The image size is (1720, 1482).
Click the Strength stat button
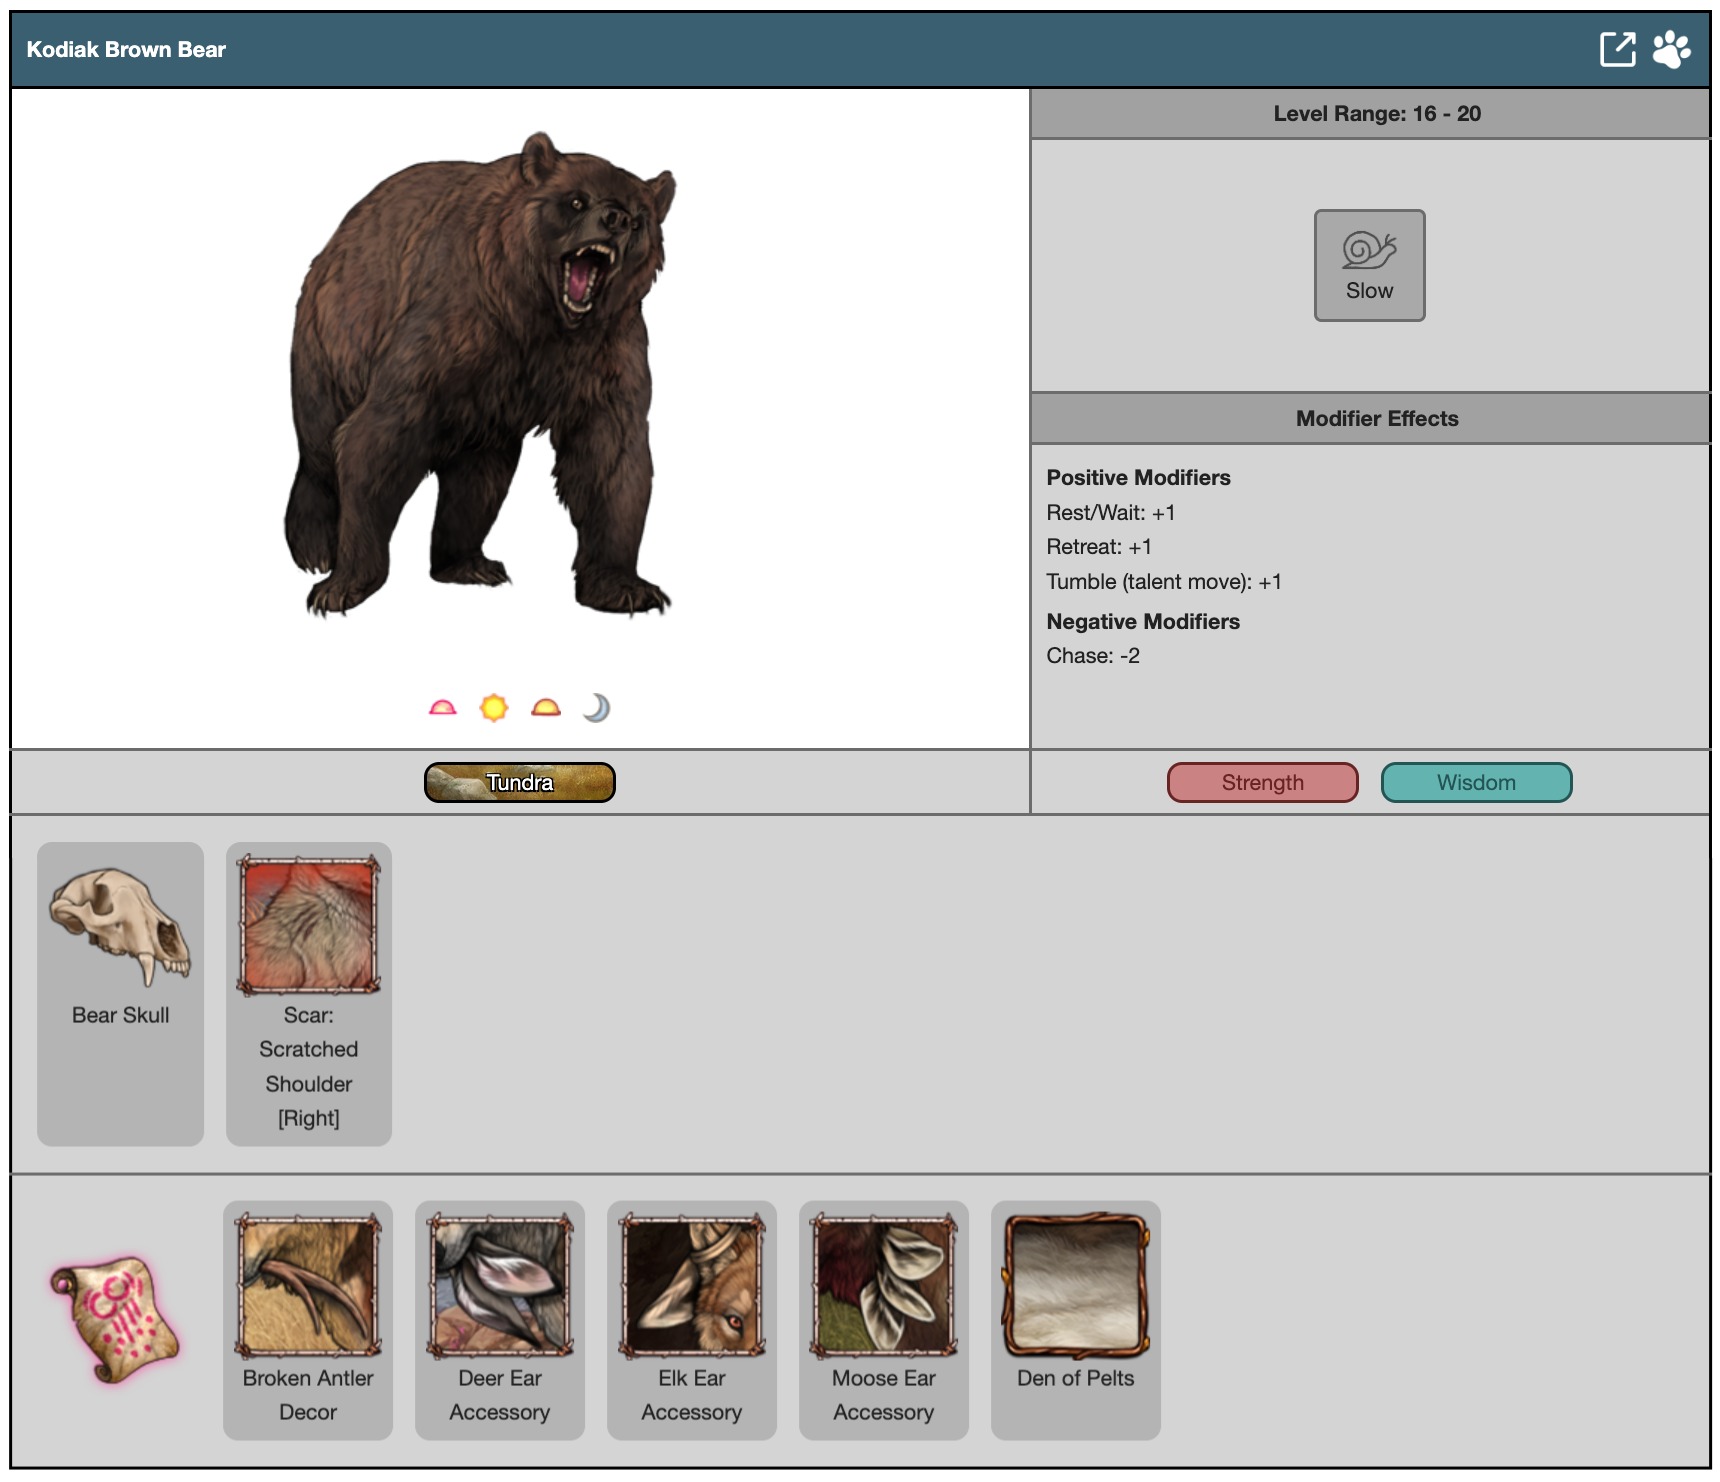click(1262, 782)
